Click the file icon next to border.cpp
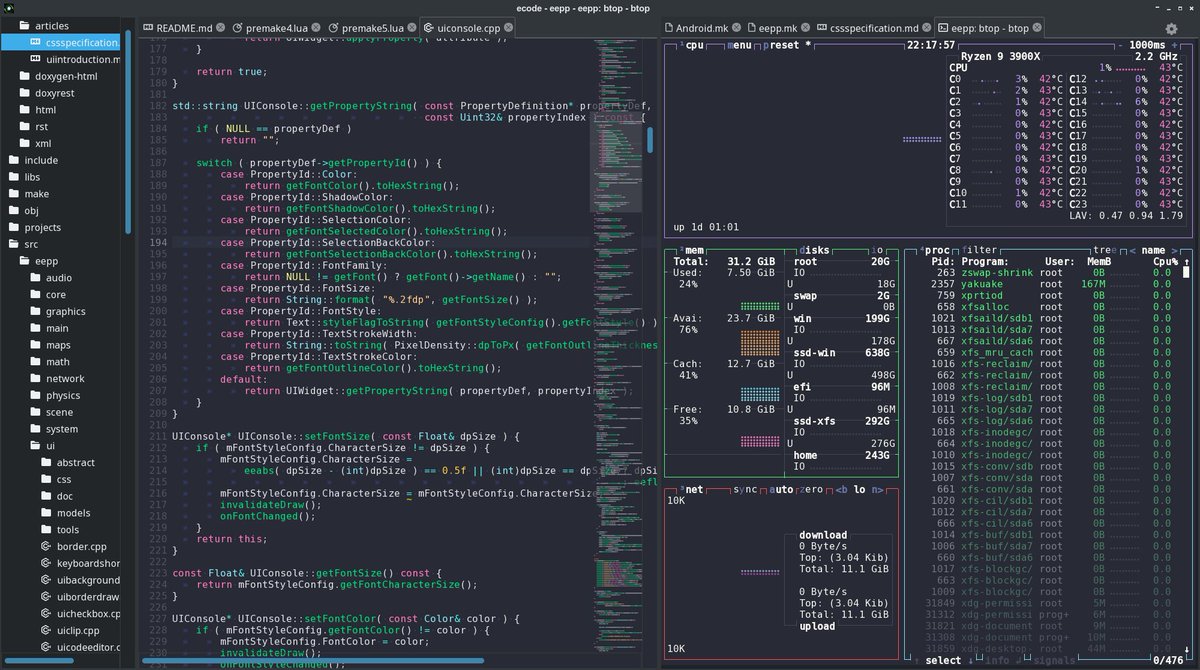1200x670 pixels. coord(47,546)
